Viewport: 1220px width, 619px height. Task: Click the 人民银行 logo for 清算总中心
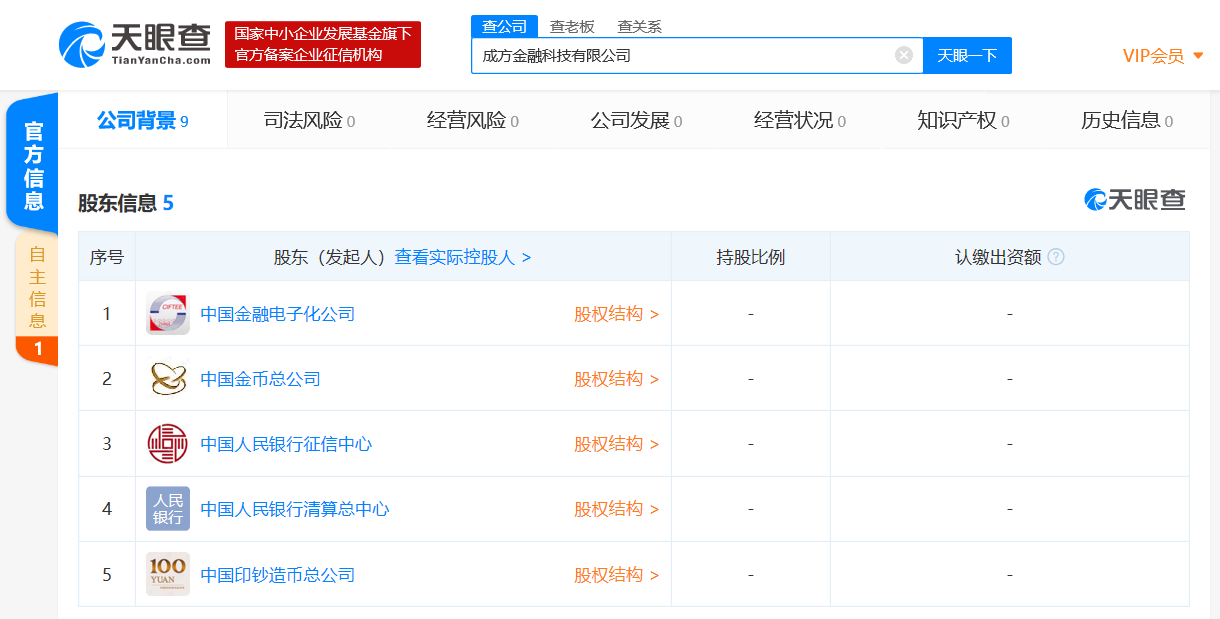click(x=167, y=508)
